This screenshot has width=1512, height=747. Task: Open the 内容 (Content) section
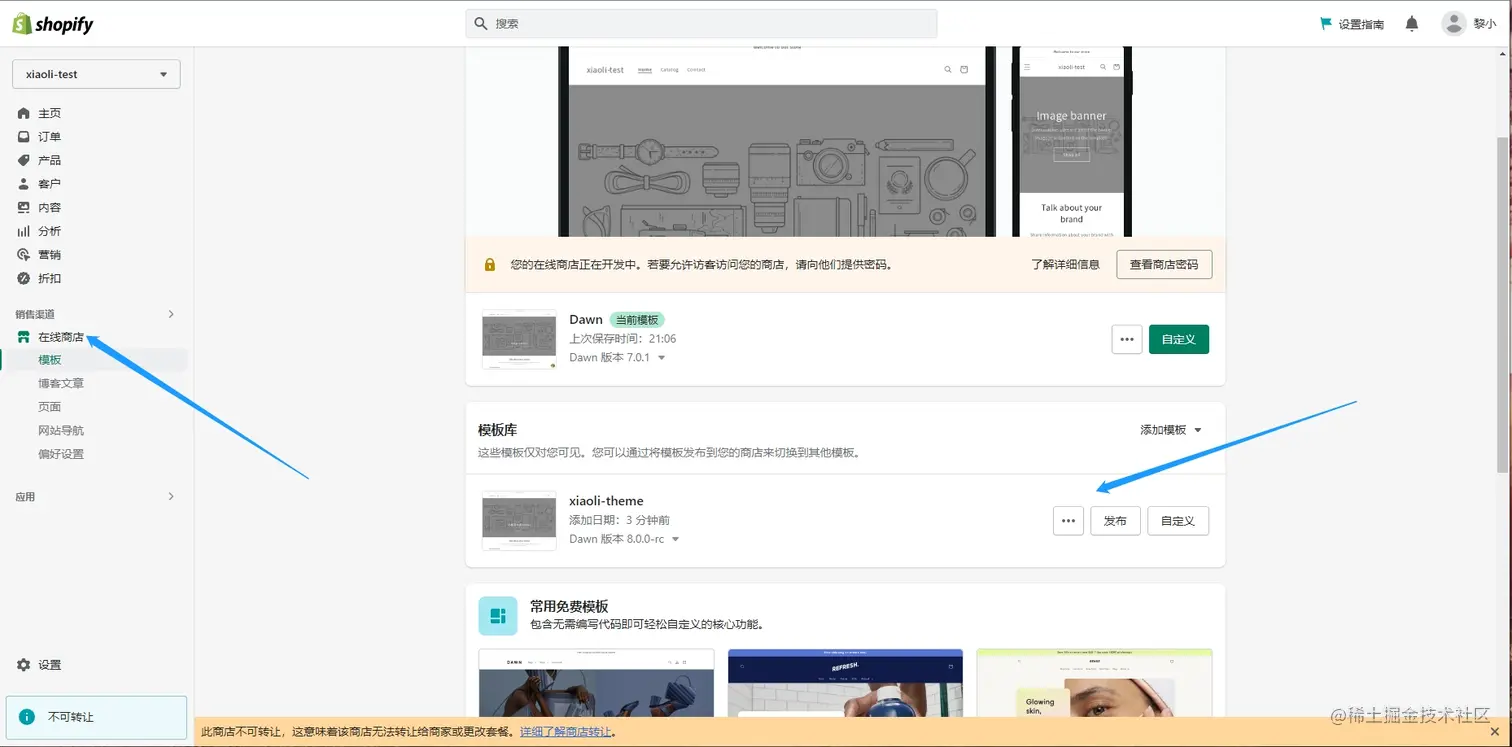pyautogui.click(x=49, y=207)
